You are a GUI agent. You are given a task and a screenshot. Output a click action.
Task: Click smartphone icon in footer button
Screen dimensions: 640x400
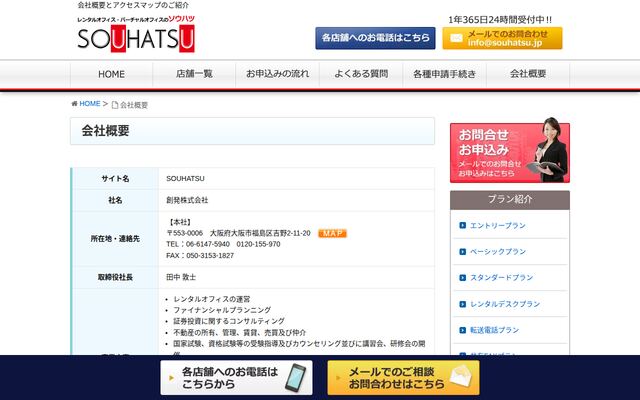[296, 378]
